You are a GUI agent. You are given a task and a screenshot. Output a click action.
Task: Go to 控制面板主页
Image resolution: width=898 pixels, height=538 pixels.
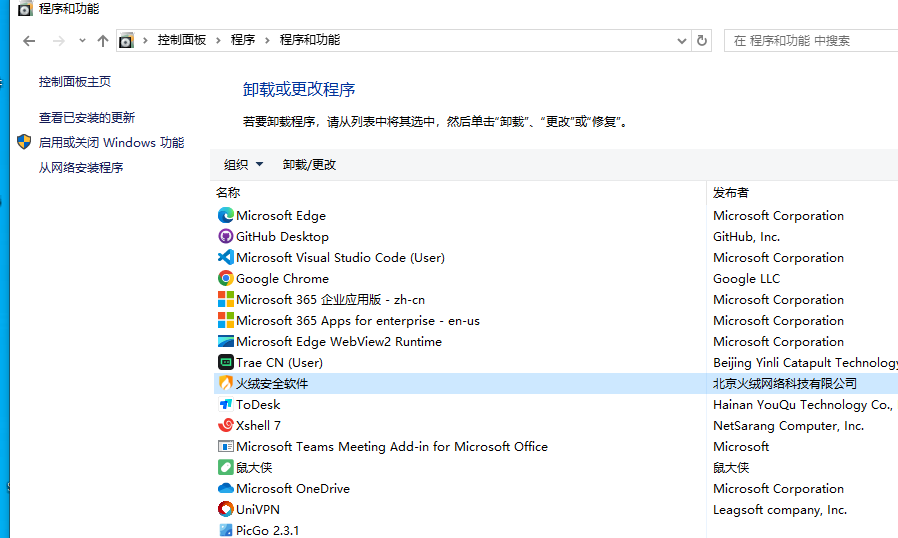(75, 82)
